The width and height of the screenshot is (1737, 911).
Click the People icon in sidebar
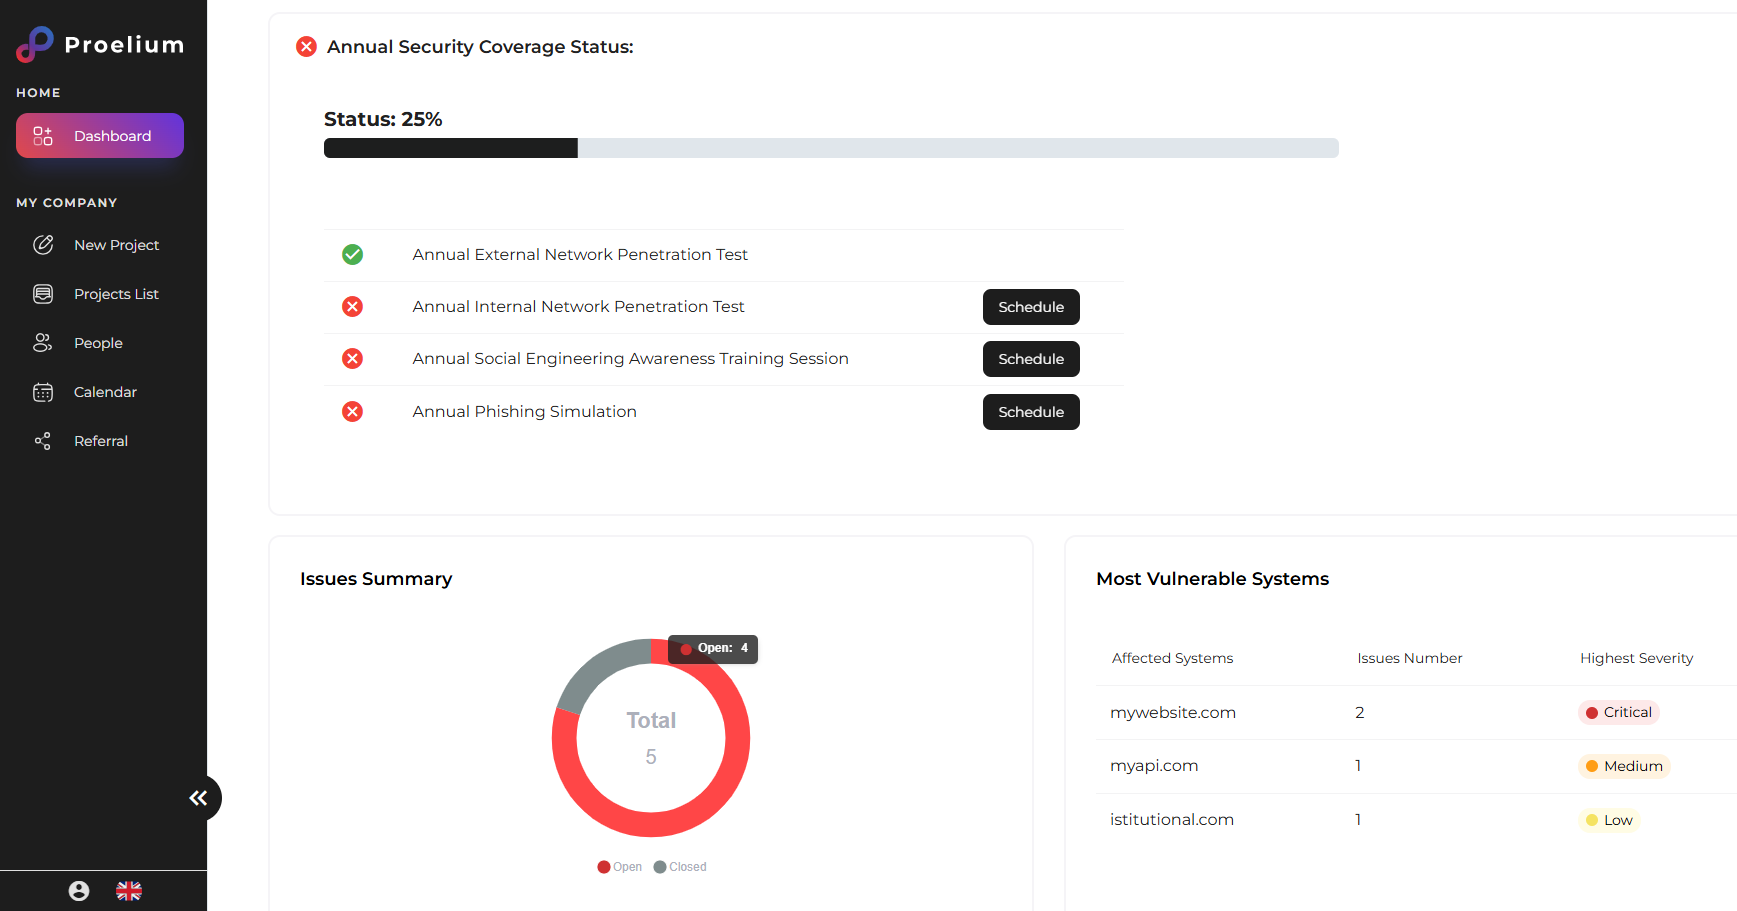(x=43, y=343)
